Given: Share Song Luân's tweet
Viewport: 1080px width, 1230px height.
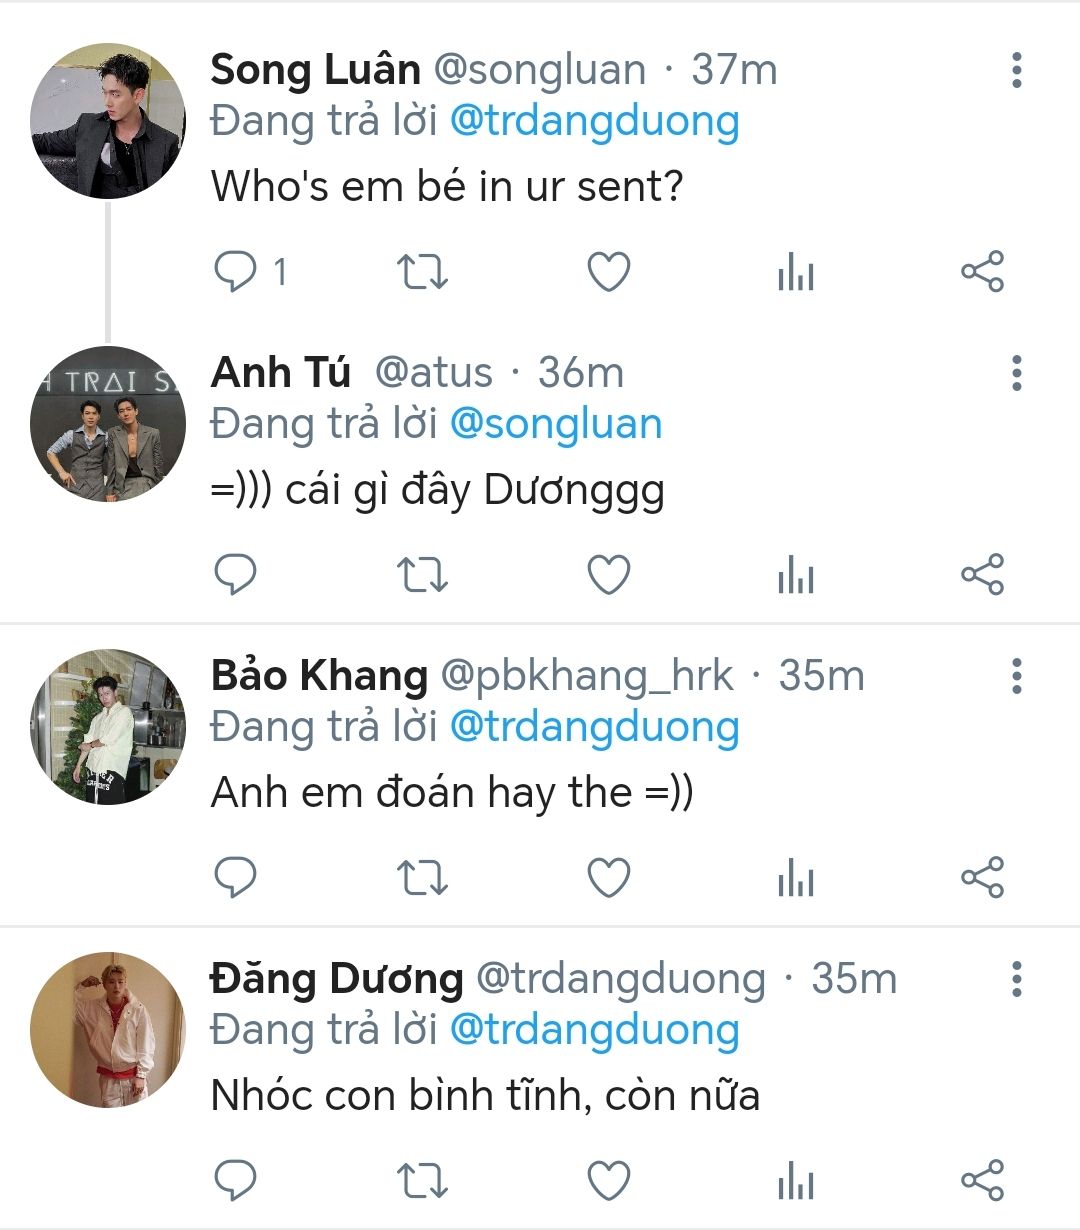Looking at the screenshot, I should (981, 271).
